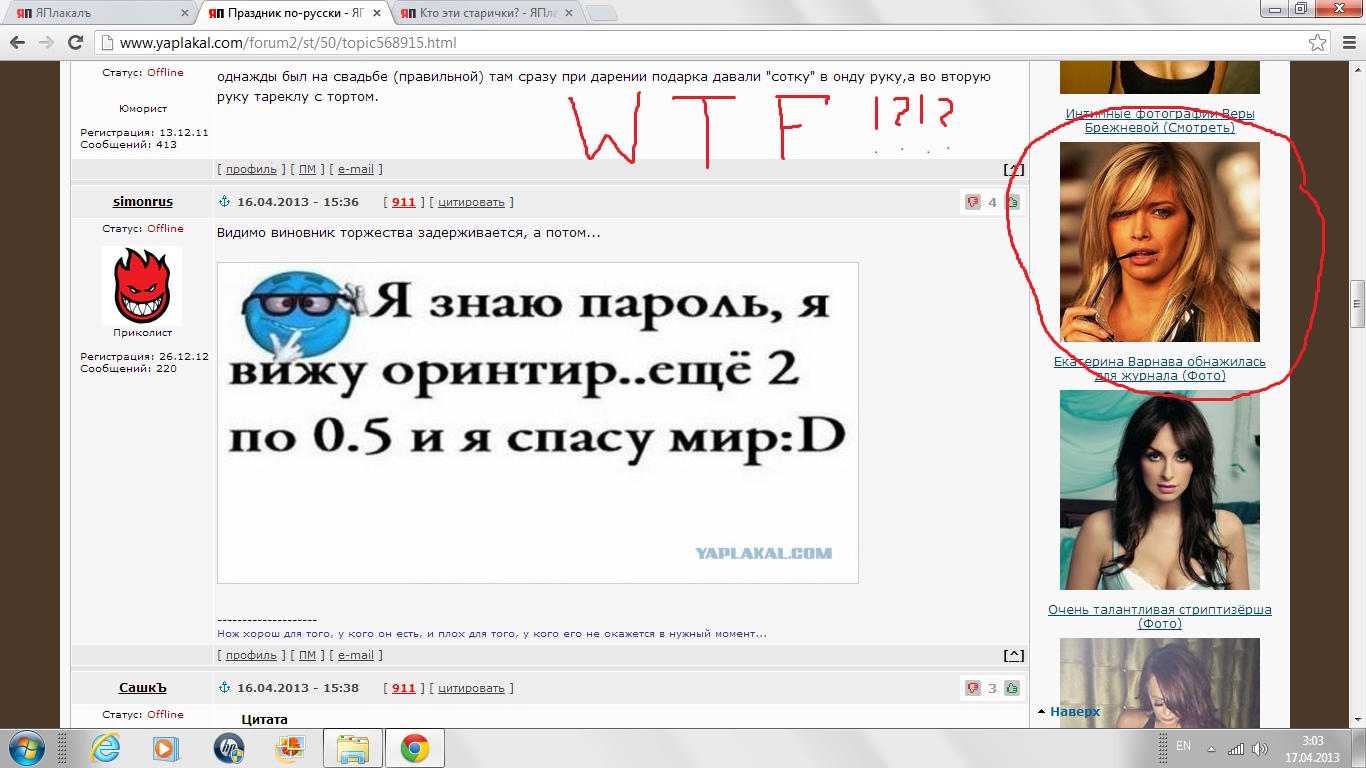Click the thumbs-down icon on simonrus's post

(972, 202)
